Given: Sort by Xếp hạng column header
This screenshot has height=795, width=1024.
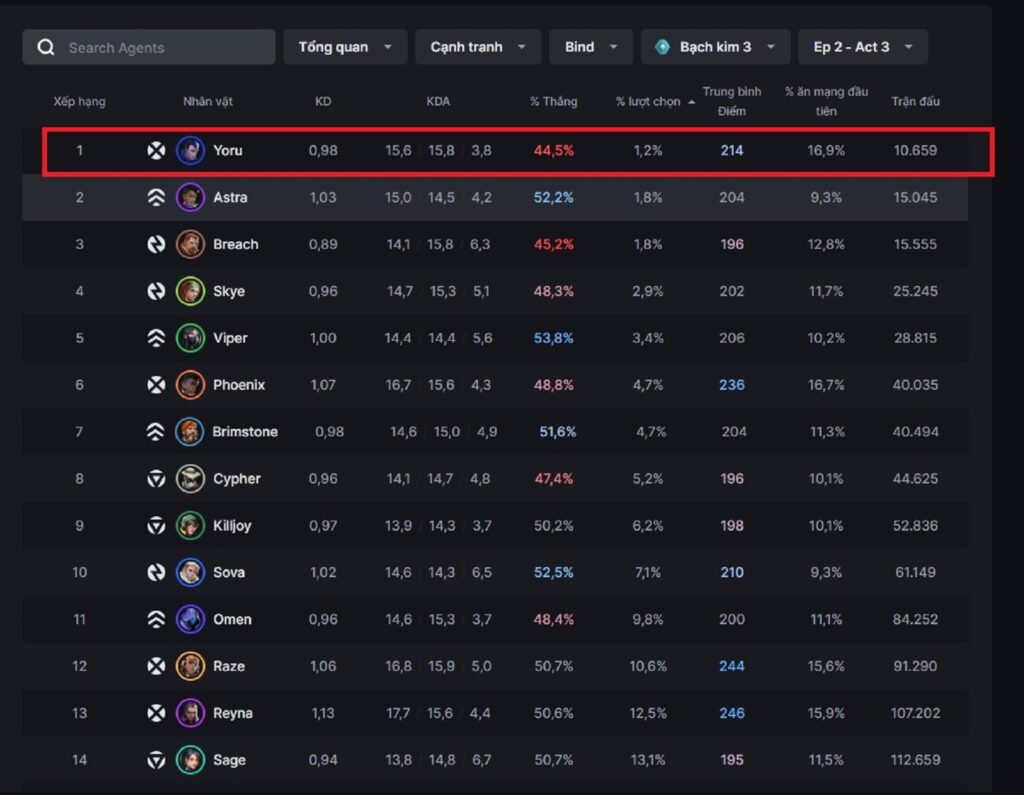Looking at the screenshot, I should tap(79, 101).
